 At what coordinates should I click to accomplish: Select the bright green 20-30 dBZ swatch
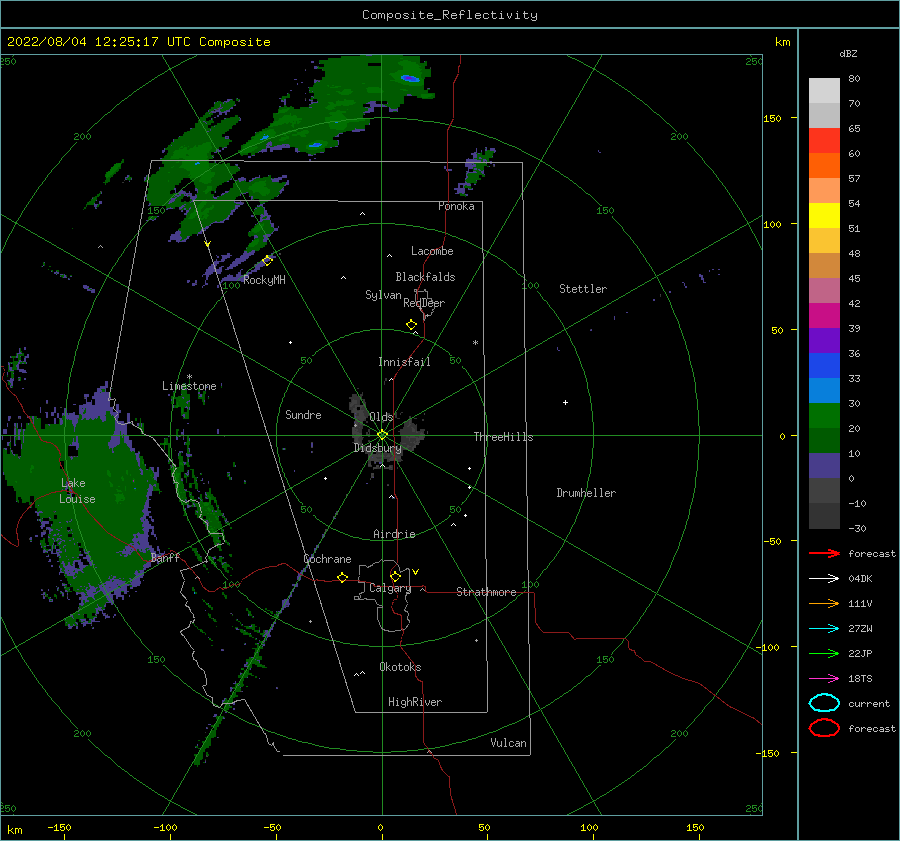[824, 416]
